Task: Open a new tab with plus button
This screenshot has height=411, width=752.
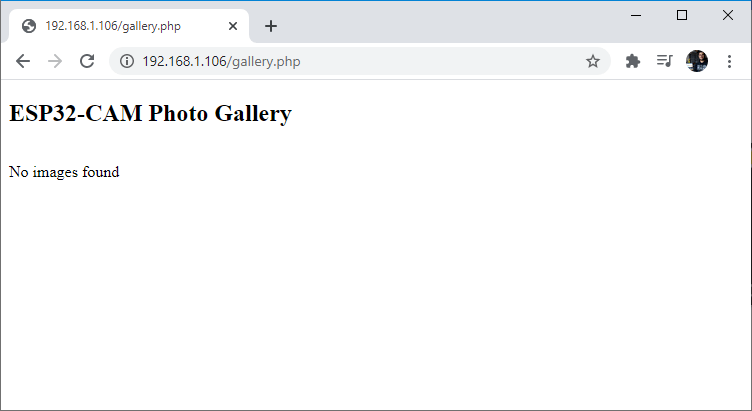Action: [x=270, y=26]
